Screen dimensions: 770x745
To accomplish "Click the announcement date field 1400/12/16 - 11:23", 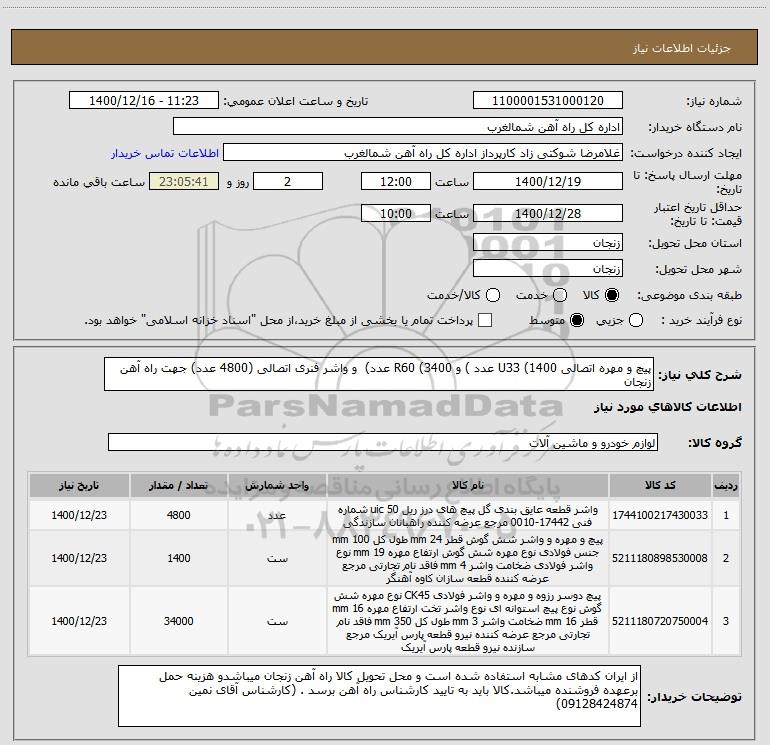I will pos(144,101).
